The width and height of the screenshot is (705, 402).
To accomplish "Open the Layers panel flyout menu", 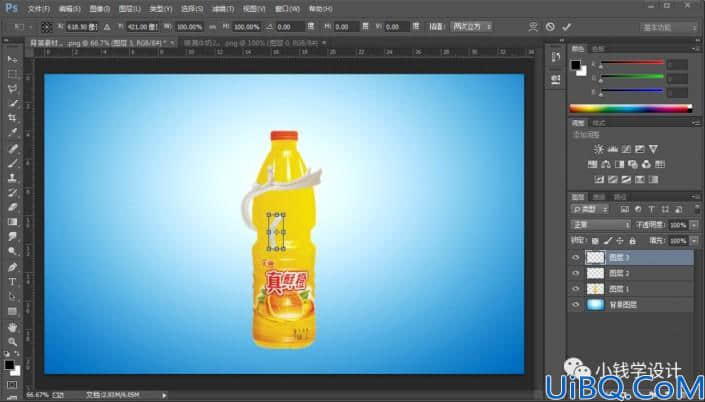I will (696, 197).
